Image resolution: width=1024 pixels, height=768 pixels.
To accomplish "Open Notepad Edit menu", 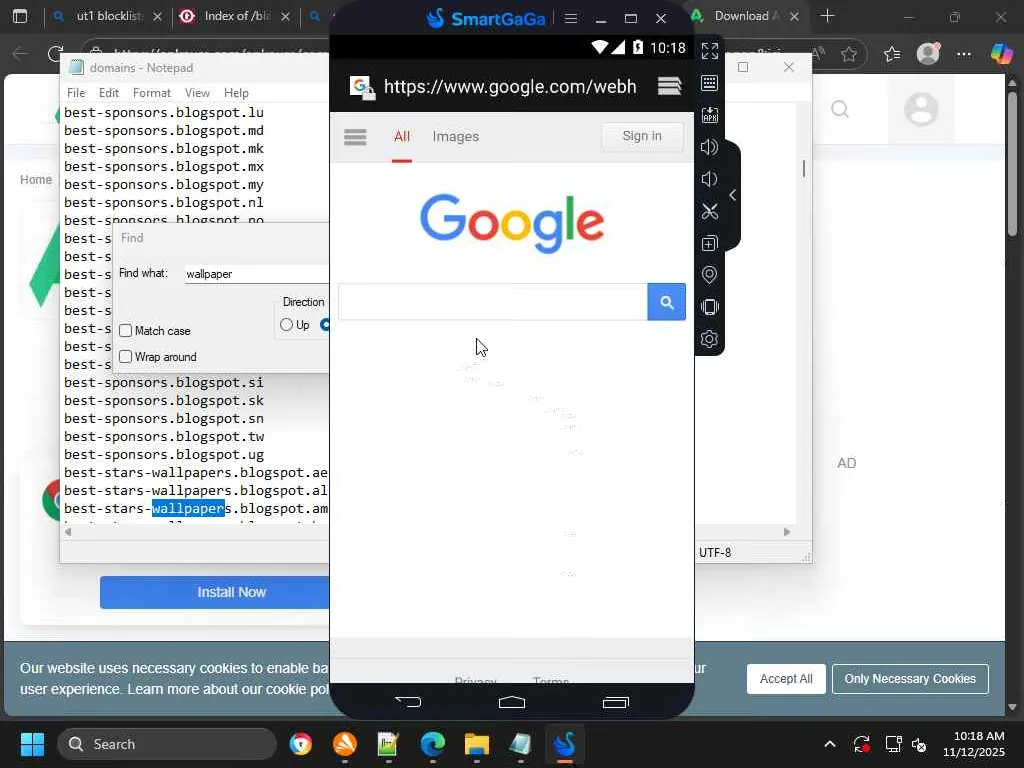I will coord(108,93).
